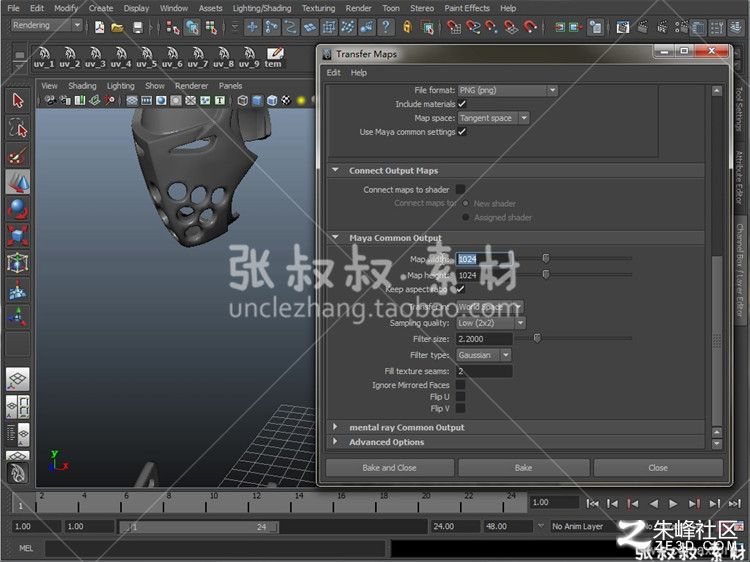Viewport: 750px width, 562px height.
Task: Adjust the Map width slider handle
Action: pos(546,258)
